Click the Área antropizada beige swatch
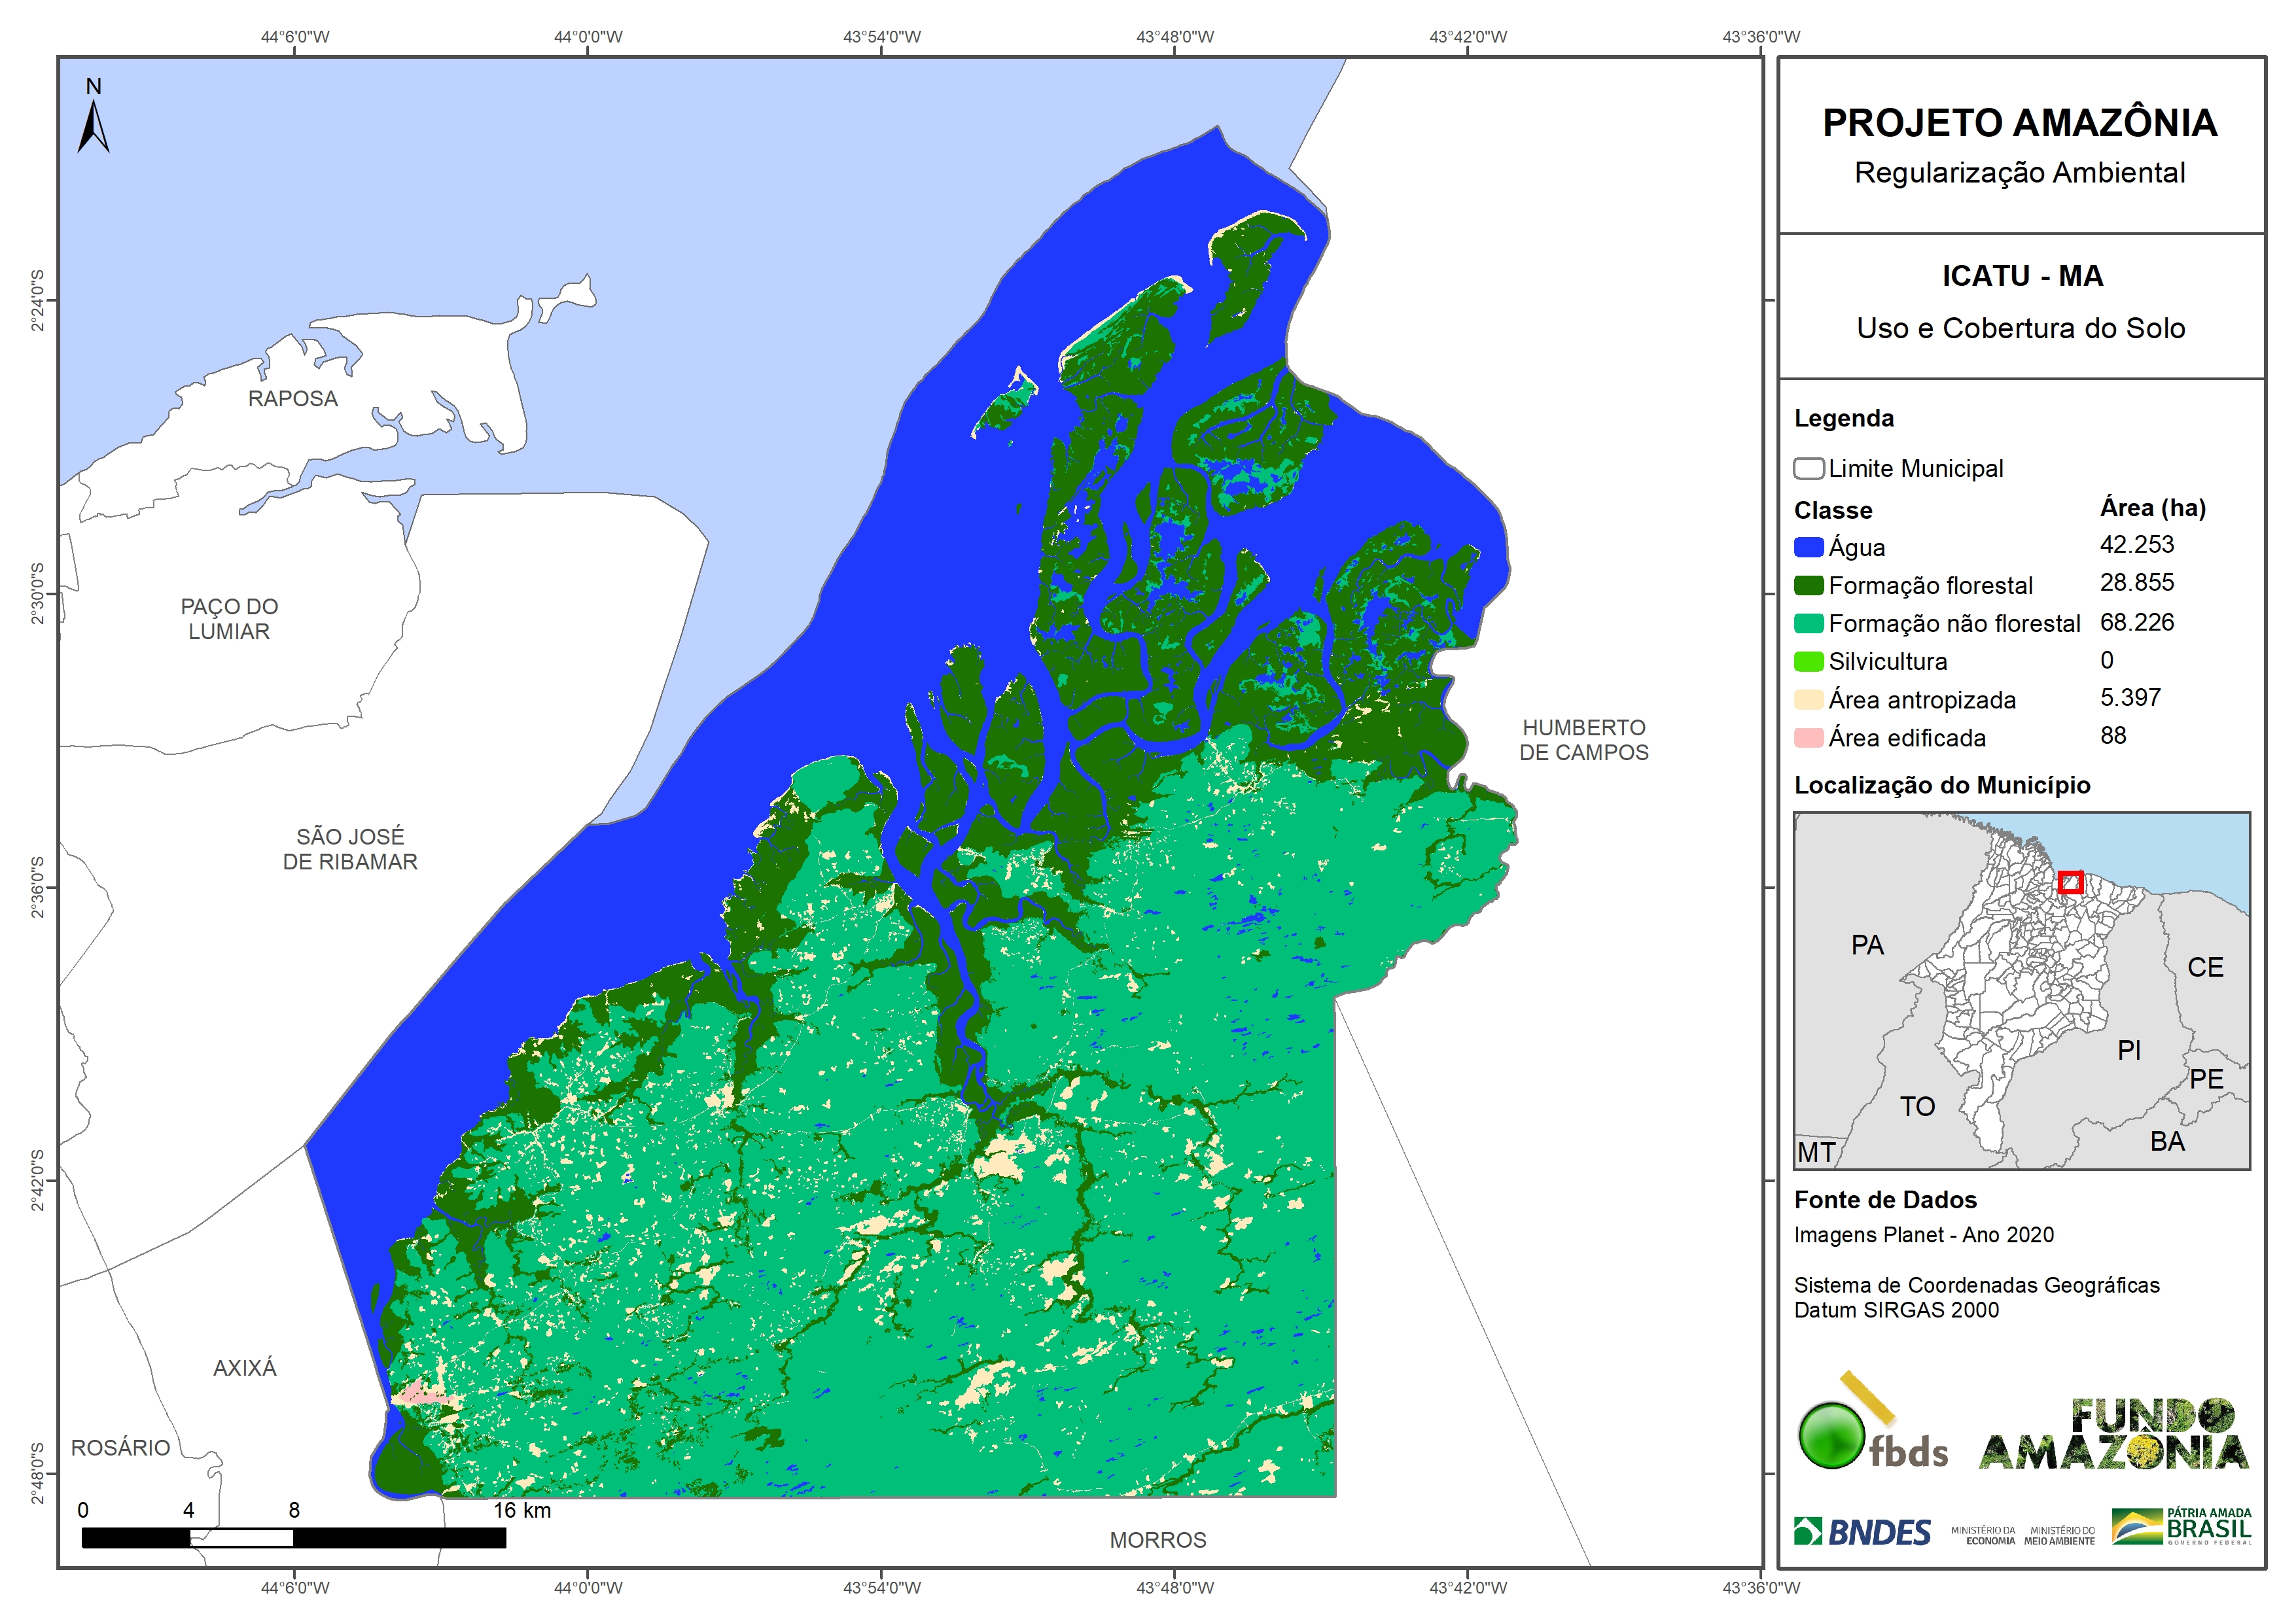The width and height of the screenshot is (2296, 1623). [x=1808, y=699]
